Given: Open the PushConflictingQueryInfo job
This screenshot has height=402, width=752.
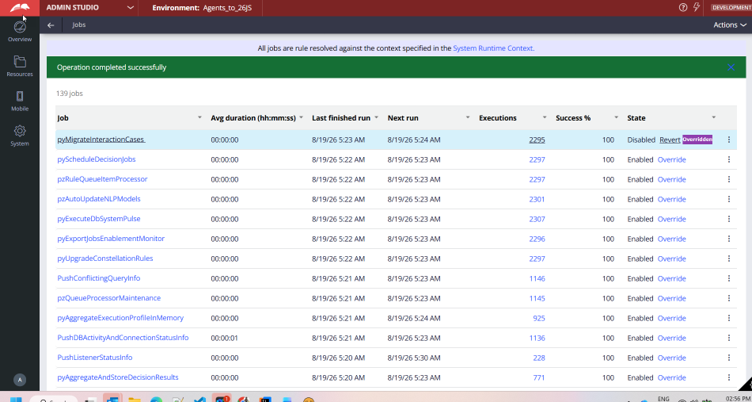Looking at the screenshot, I should [x=99, y=278].
